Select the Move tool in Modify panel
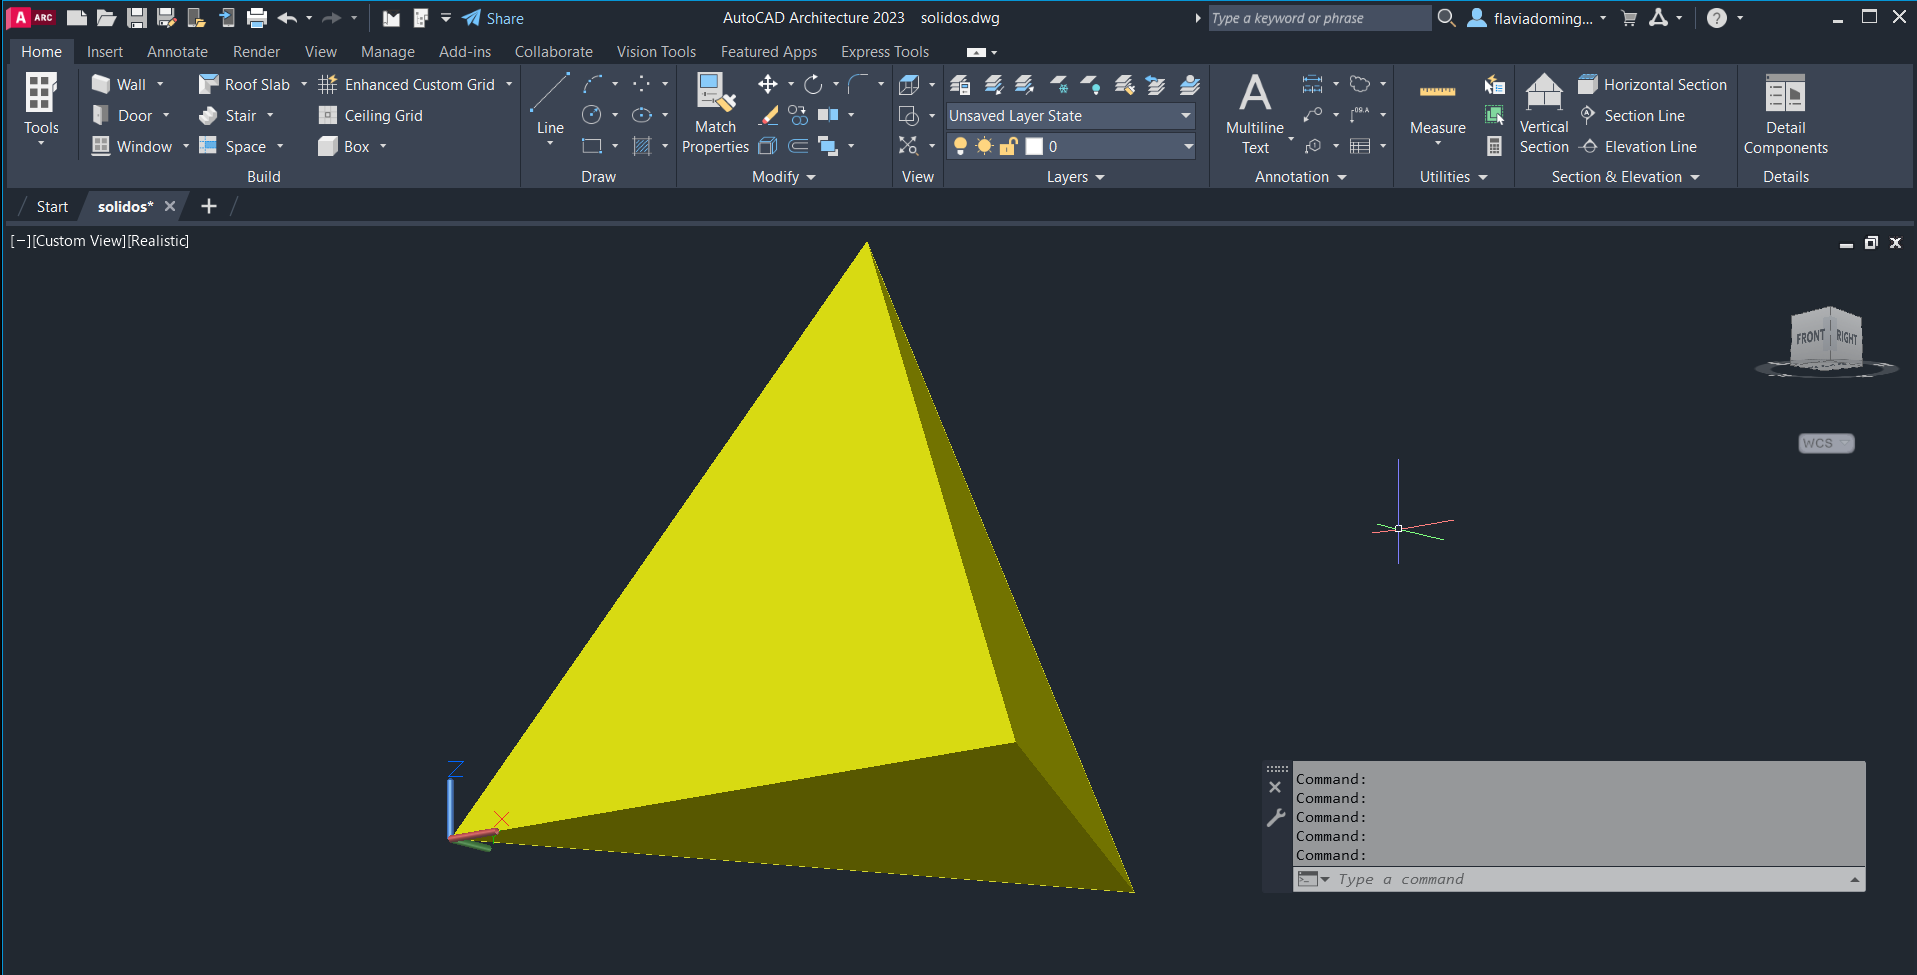This screenshot has width=1917, height=975. pos(768,85)
